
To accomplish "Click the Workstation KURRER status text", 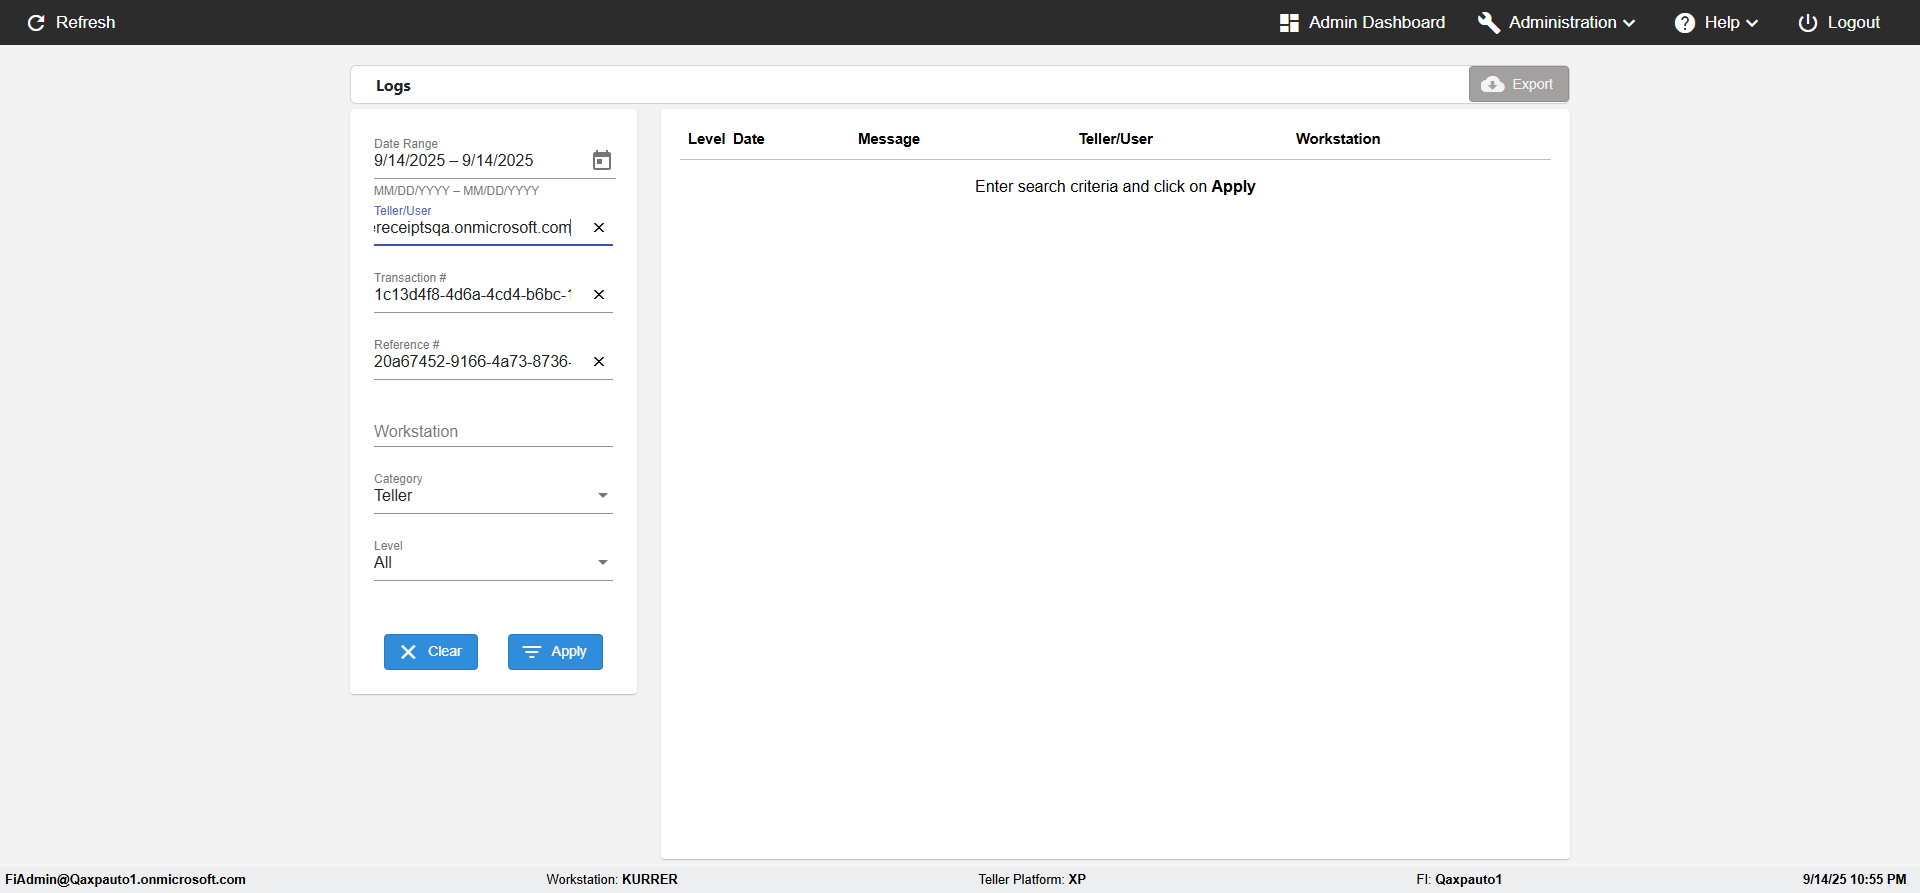I will pyautogui.click(x=612, y=880).
